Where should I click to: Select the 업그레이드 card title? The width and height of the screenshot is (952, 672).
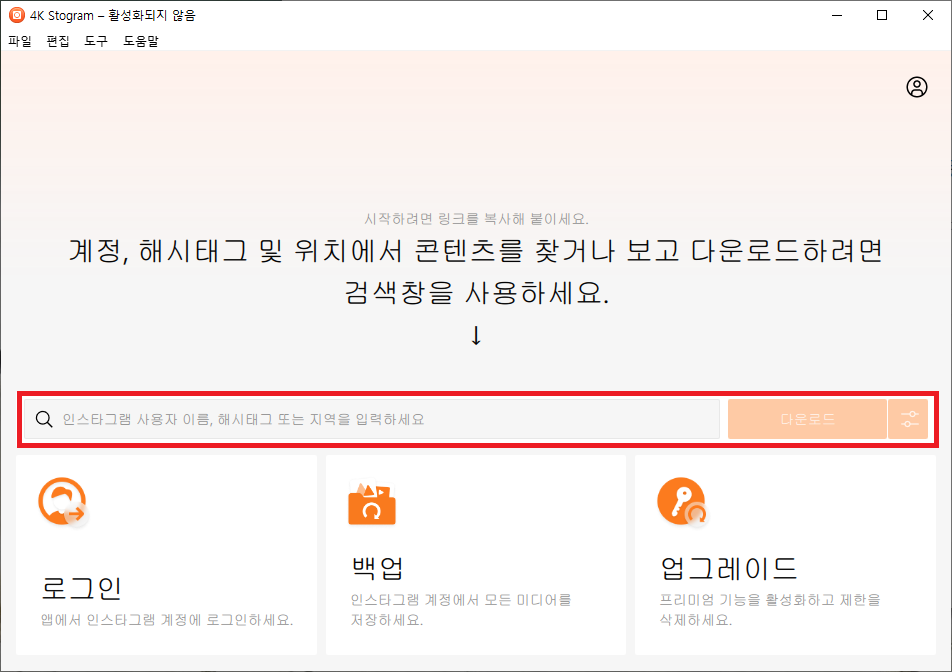coord(728,568)
